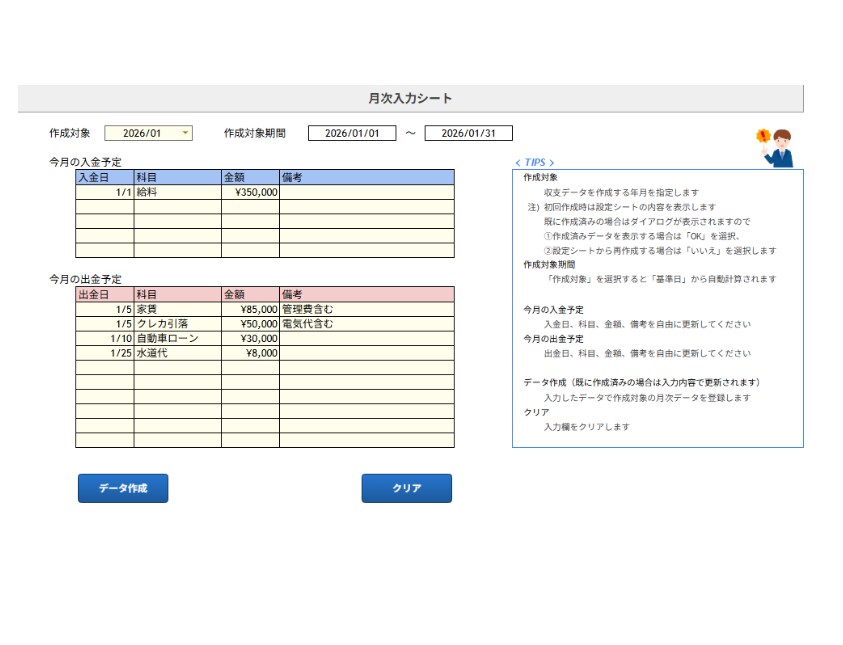Click the 今月の入金予定 table label

pos(85,162)
